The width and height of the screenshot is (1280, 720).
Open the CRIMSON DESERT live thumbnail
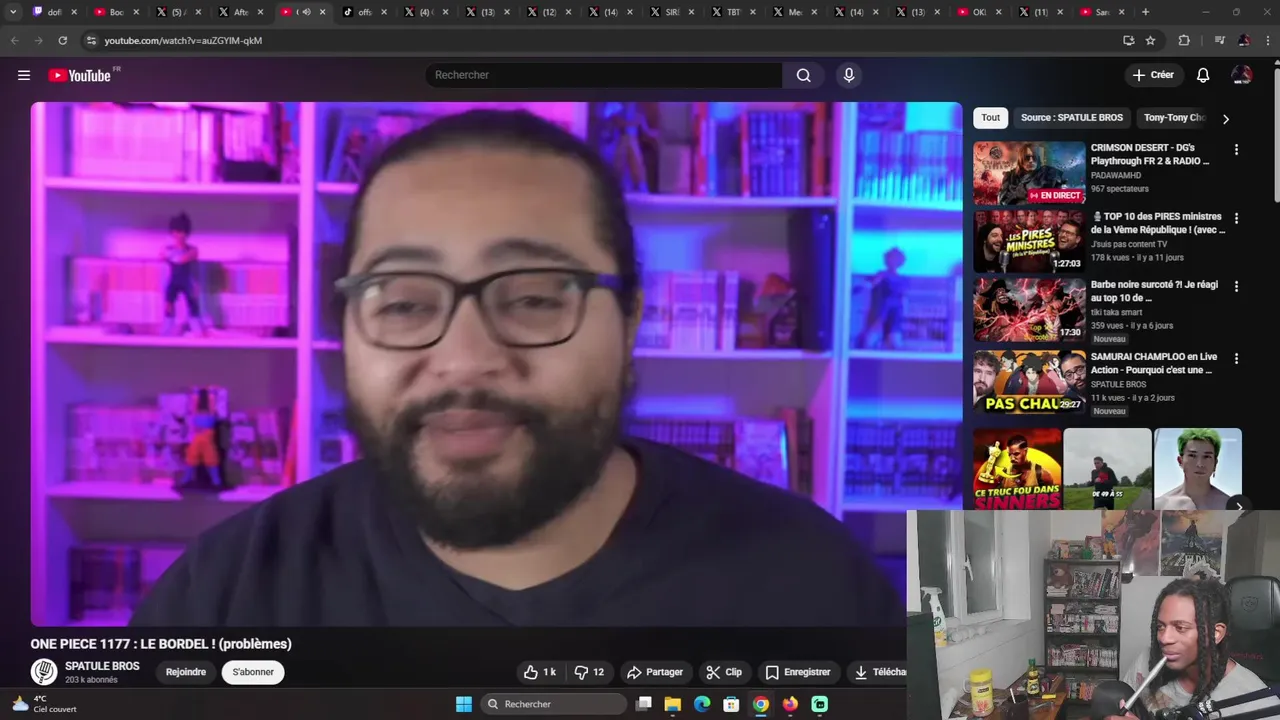(x=1029, y=173)
